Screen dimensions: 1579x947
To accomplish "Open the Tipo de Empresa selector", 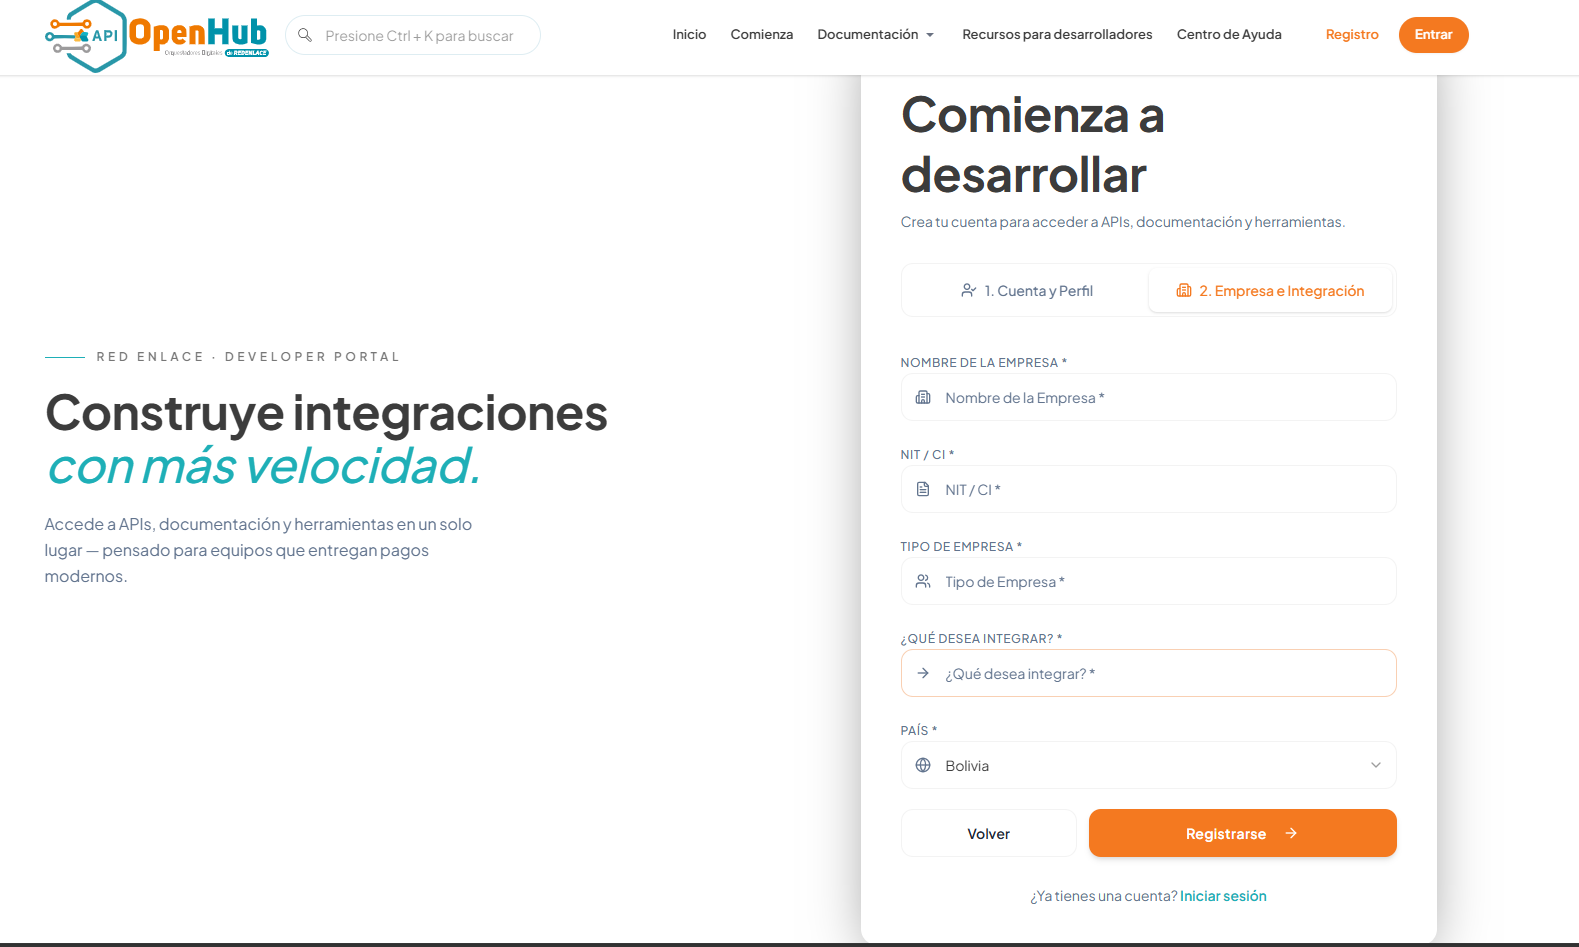I will (1148, 581).
